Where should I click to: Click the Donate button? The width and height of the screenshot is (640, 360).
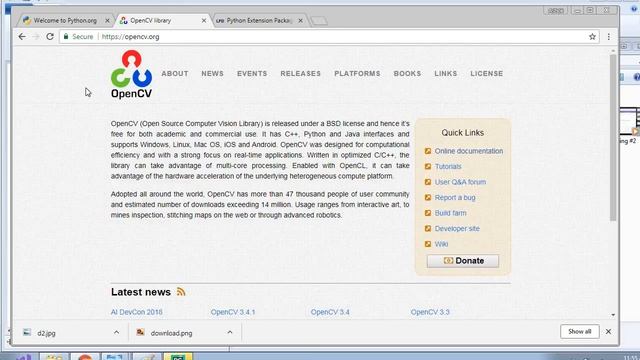[x=462, y=261]
